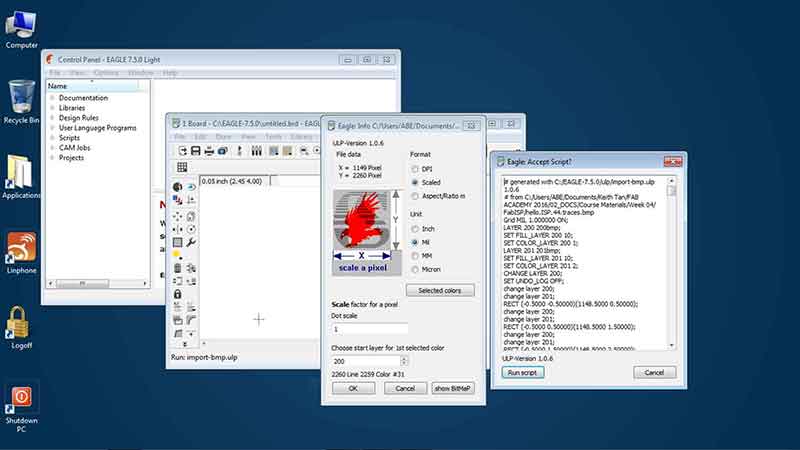Select the Move tool in Board palette
This screenshot has width=800, height=450.
click(x=177, y=216)
